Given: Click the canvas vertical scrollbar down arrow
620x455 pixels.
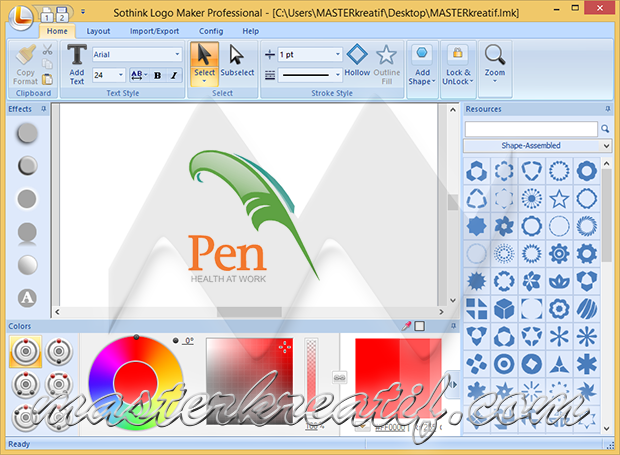Looking at the screenshot, I should coord(453,300).
